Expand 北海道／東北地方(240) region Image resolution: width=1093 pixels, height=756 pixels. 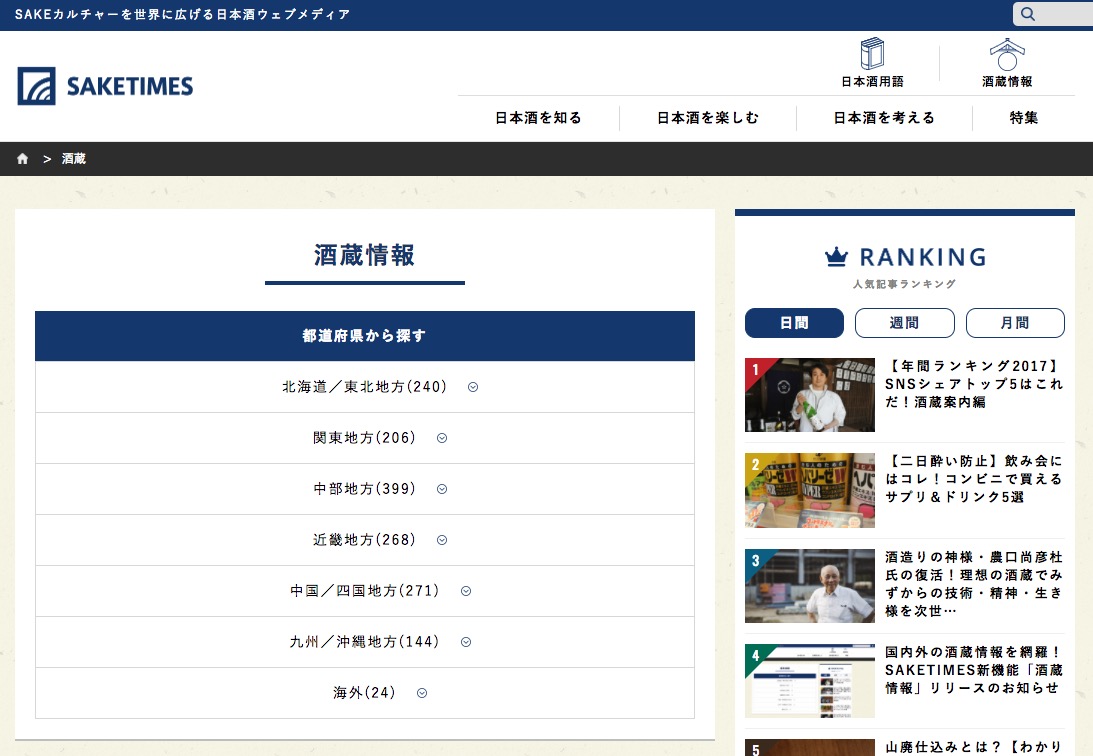pos(365,387)
